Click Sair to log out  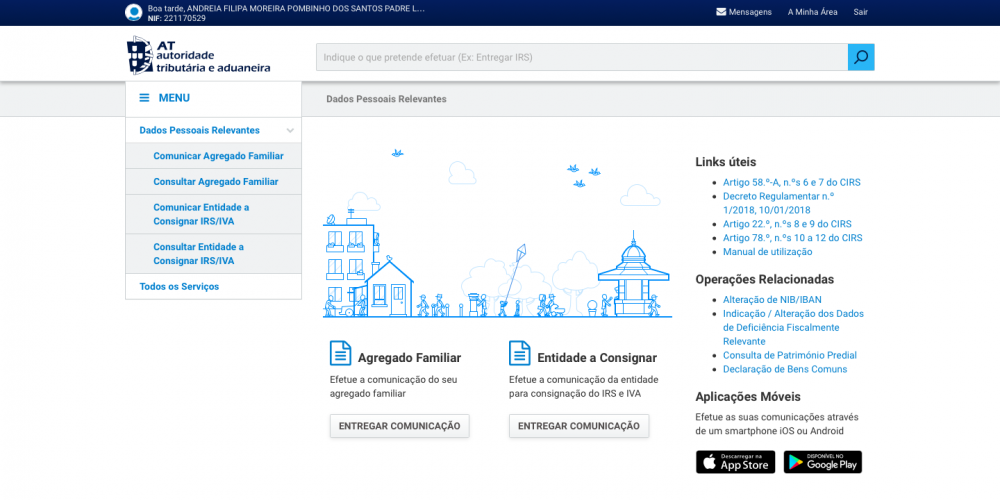tap(860, 12)
